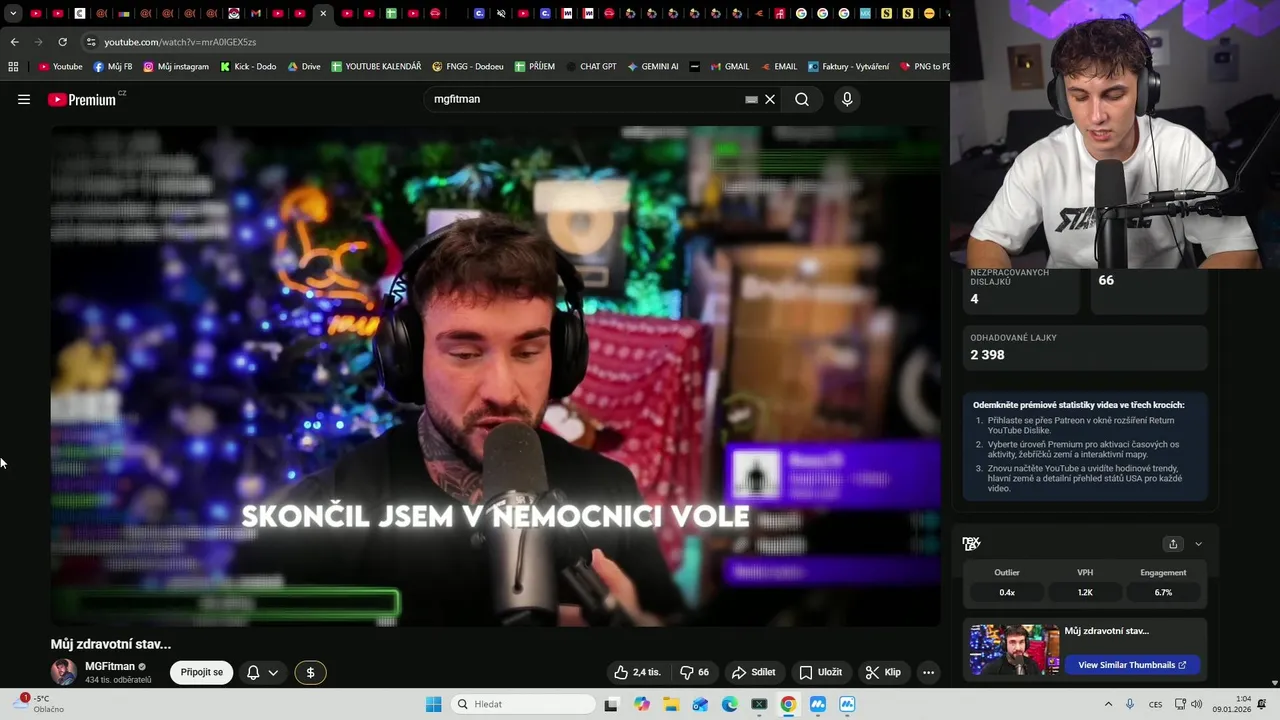Image resolution: width=1280 pixels, height=720 pixels.
Task: Share the video using Sdílet button
Action: [x=754, y=672]
